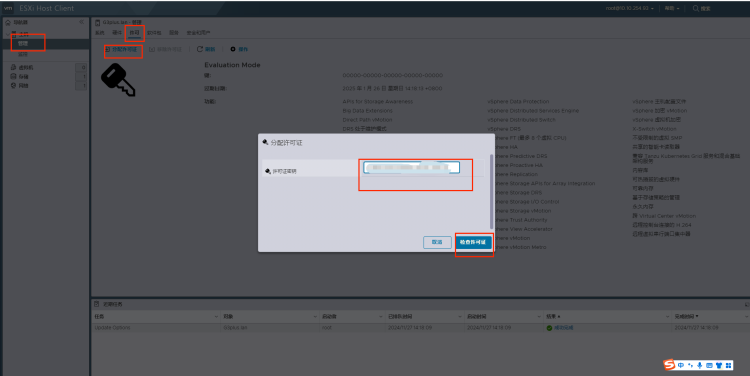Click the virtual machines count badge 0
750x376 pixels.
[82, 67]
